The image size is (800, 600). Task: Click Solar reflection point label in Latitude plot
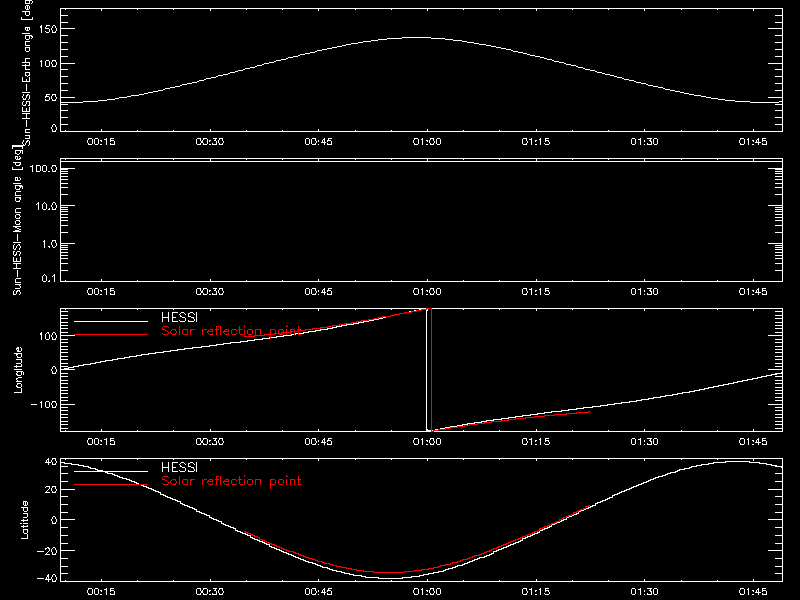pos(231,481)
